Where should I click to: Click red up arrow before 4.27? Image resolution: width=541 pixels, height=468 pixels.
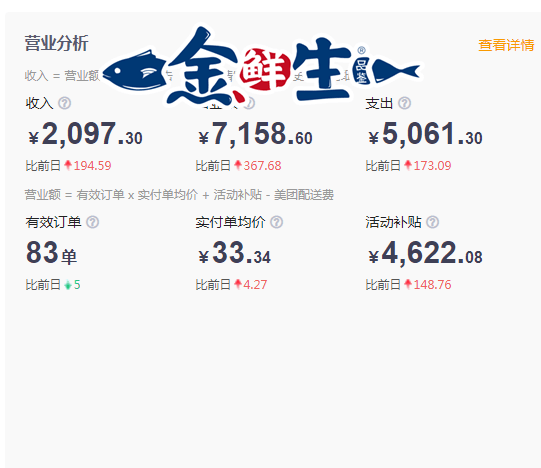(x=238, y=284)
